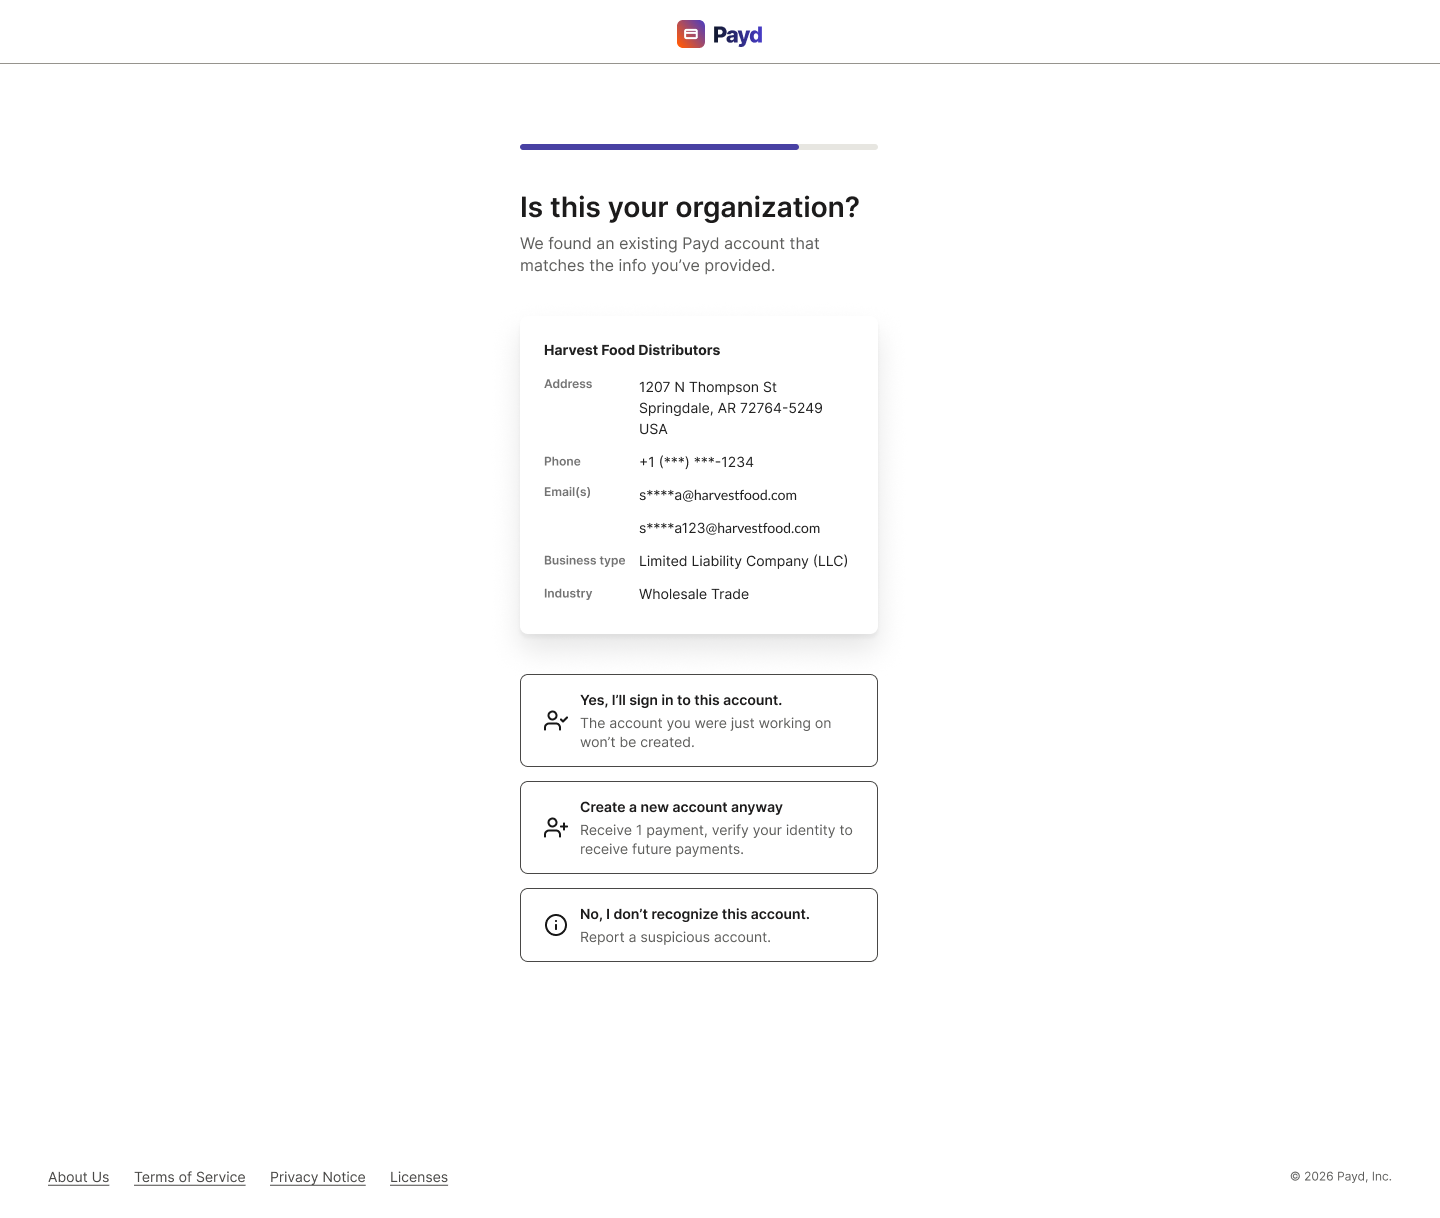Click the masked phone number '+1 (***) ***-1234'
Viewport: 1440px width, 1218px height.
[696, 462]
